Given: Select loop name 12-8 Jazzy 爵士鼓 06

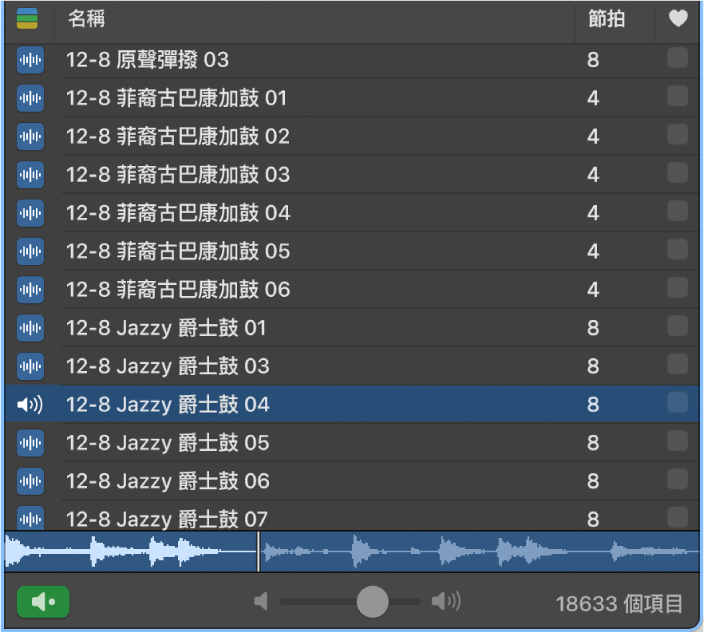Looking at the screenshot, I should click(168, 481).
